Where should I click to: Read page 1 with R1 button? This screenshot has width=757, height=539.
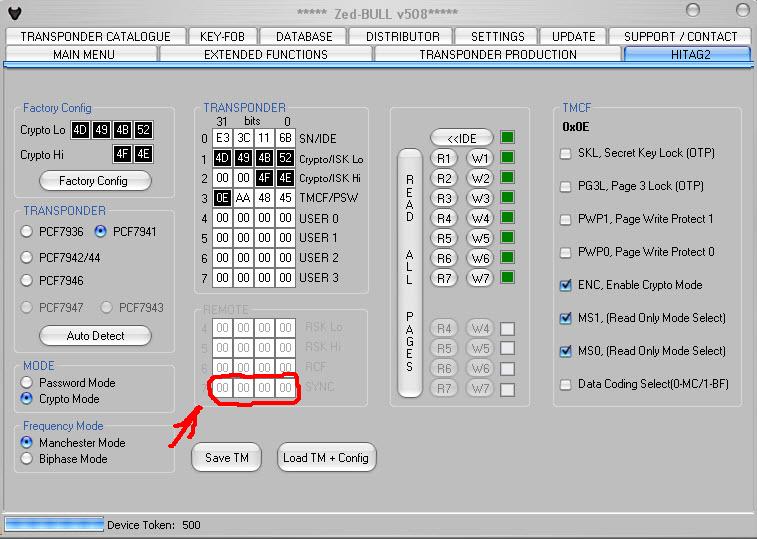[444, 158]
